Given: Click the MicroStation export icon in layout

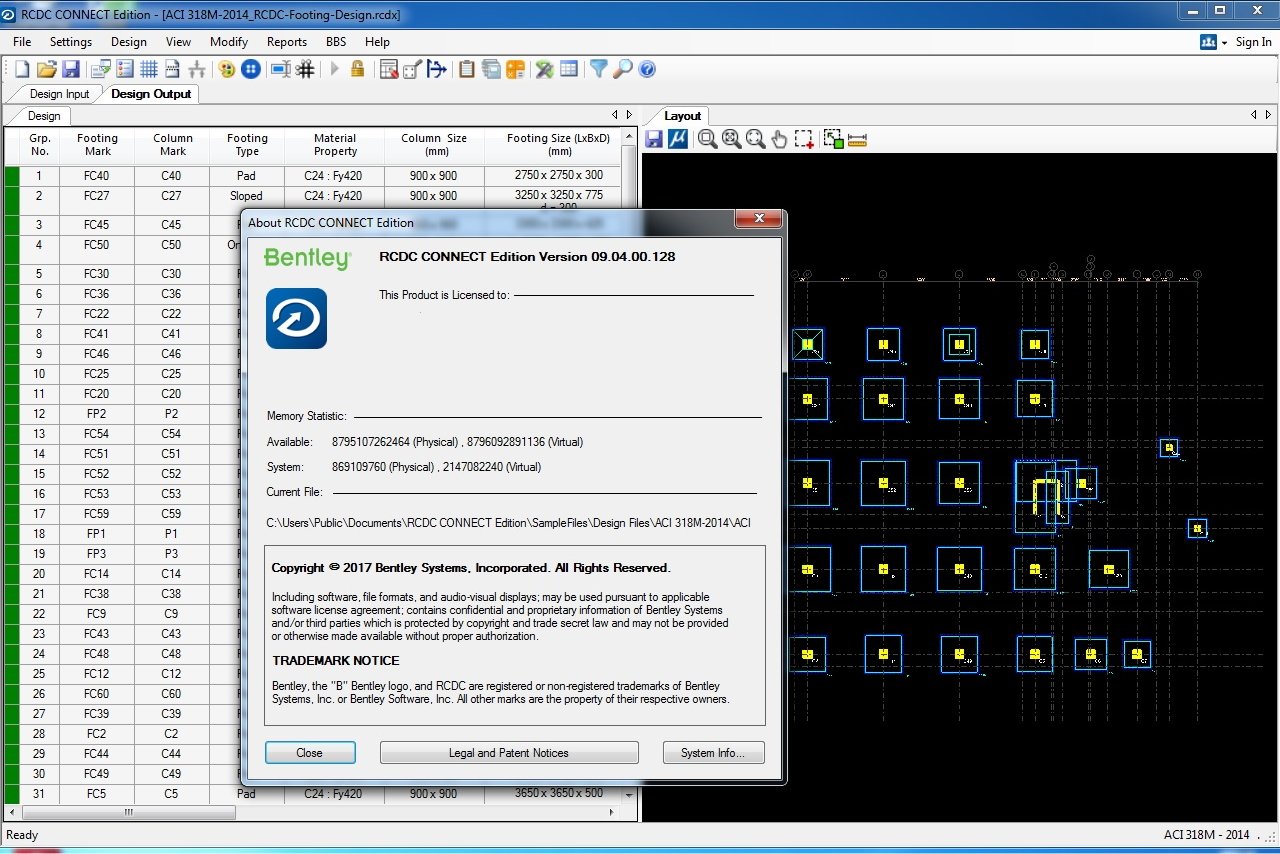Looking at the screenshot, I should [x=678, y=139].
